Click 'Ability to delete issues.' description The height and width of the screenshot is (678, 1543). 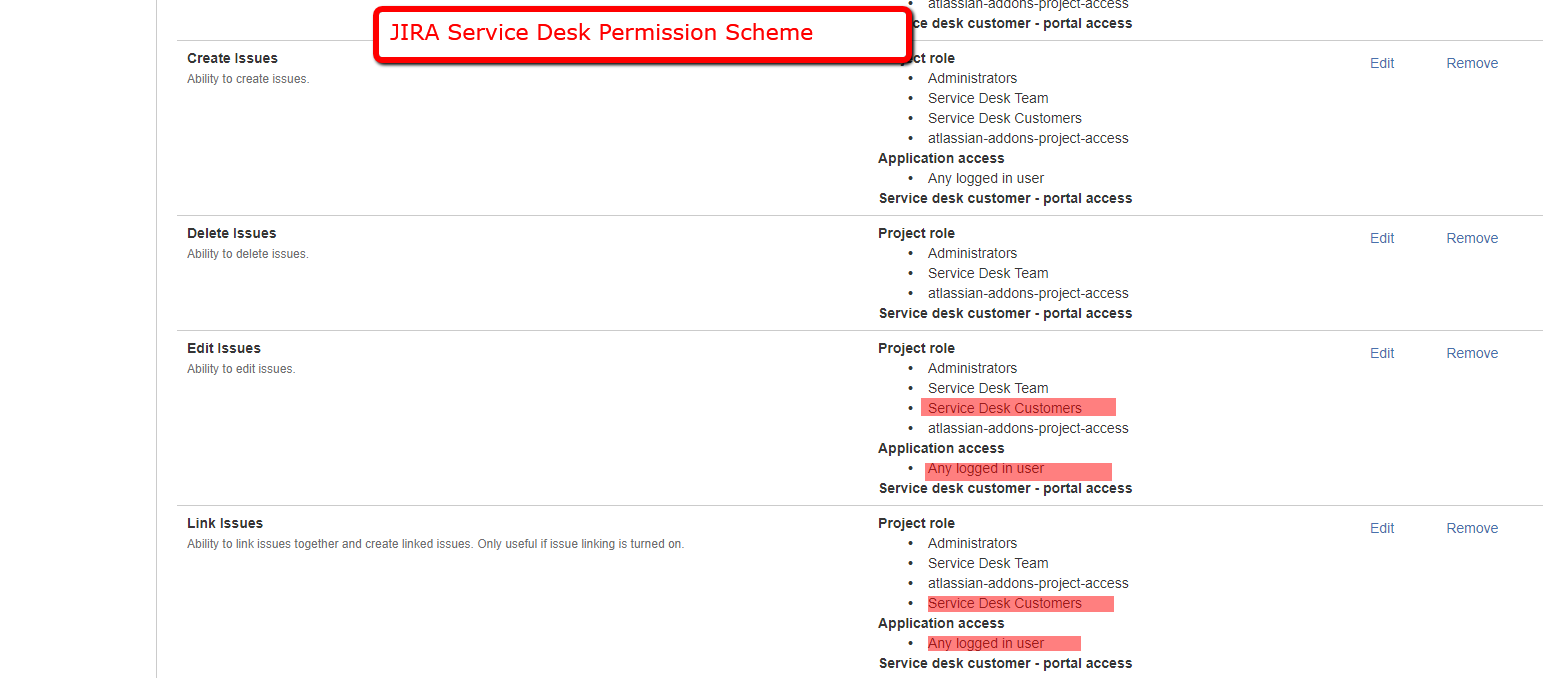[x=248, y=254]
